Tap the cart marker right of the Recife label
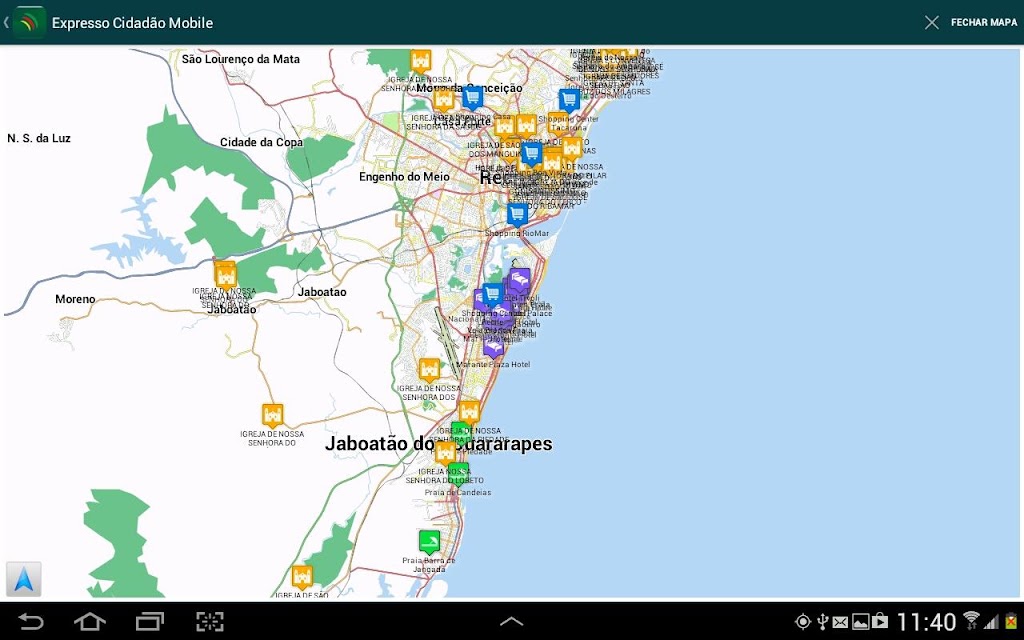 [x=532, y=155]
